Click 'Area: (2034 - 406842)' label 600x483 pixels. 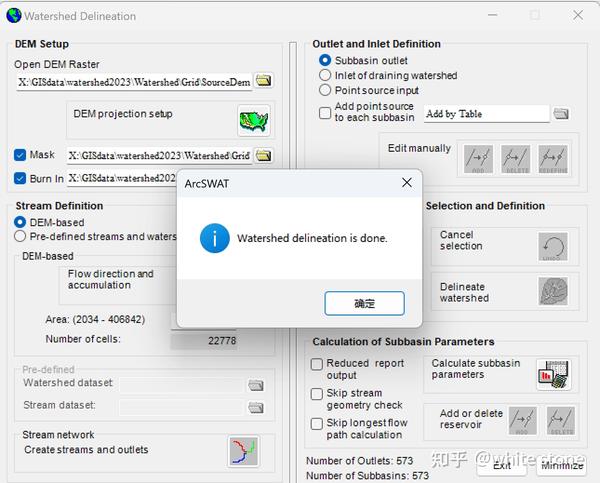coord(95,320)
